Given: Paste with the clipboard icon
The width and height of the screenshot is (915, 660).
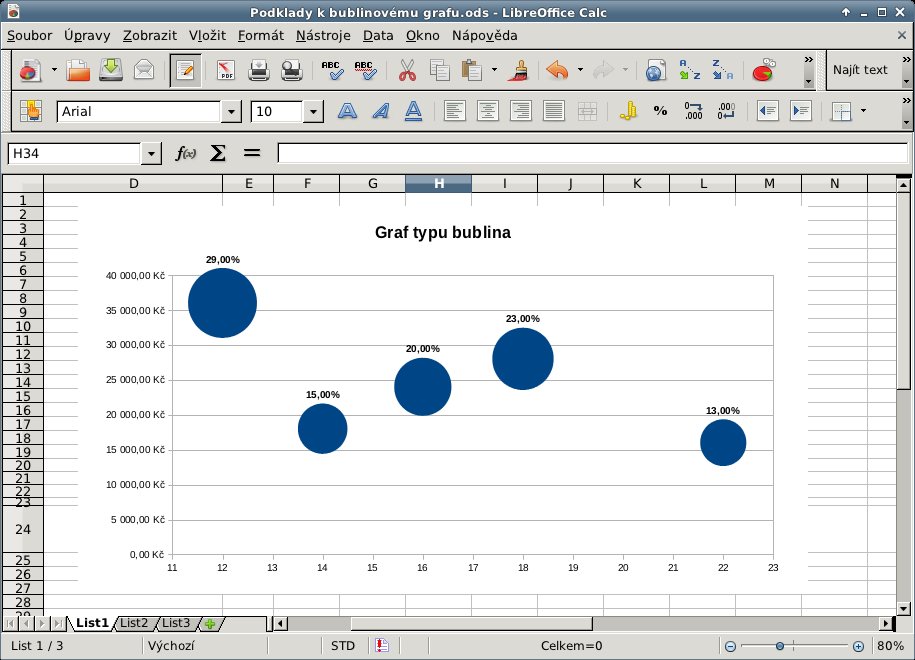Looking at the screenshot, I should [472, 71].
